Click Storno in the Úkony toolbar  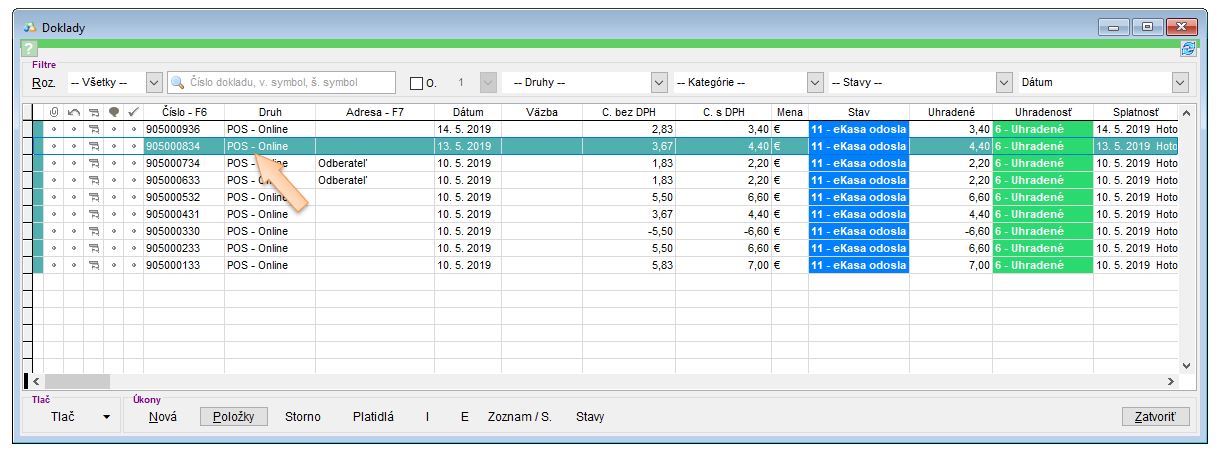click(x=304, y=417)
